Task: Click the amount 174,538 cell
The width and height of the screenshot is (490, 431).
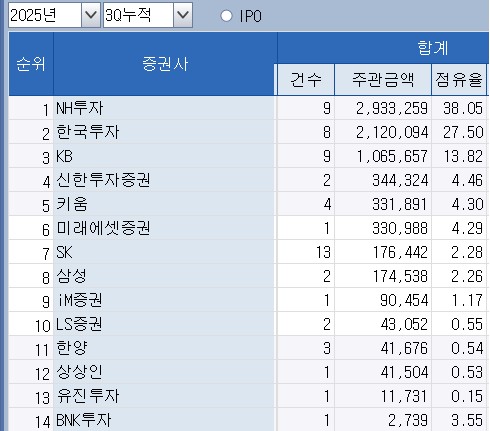Action: pyautogui.click(x=383, y=276)
